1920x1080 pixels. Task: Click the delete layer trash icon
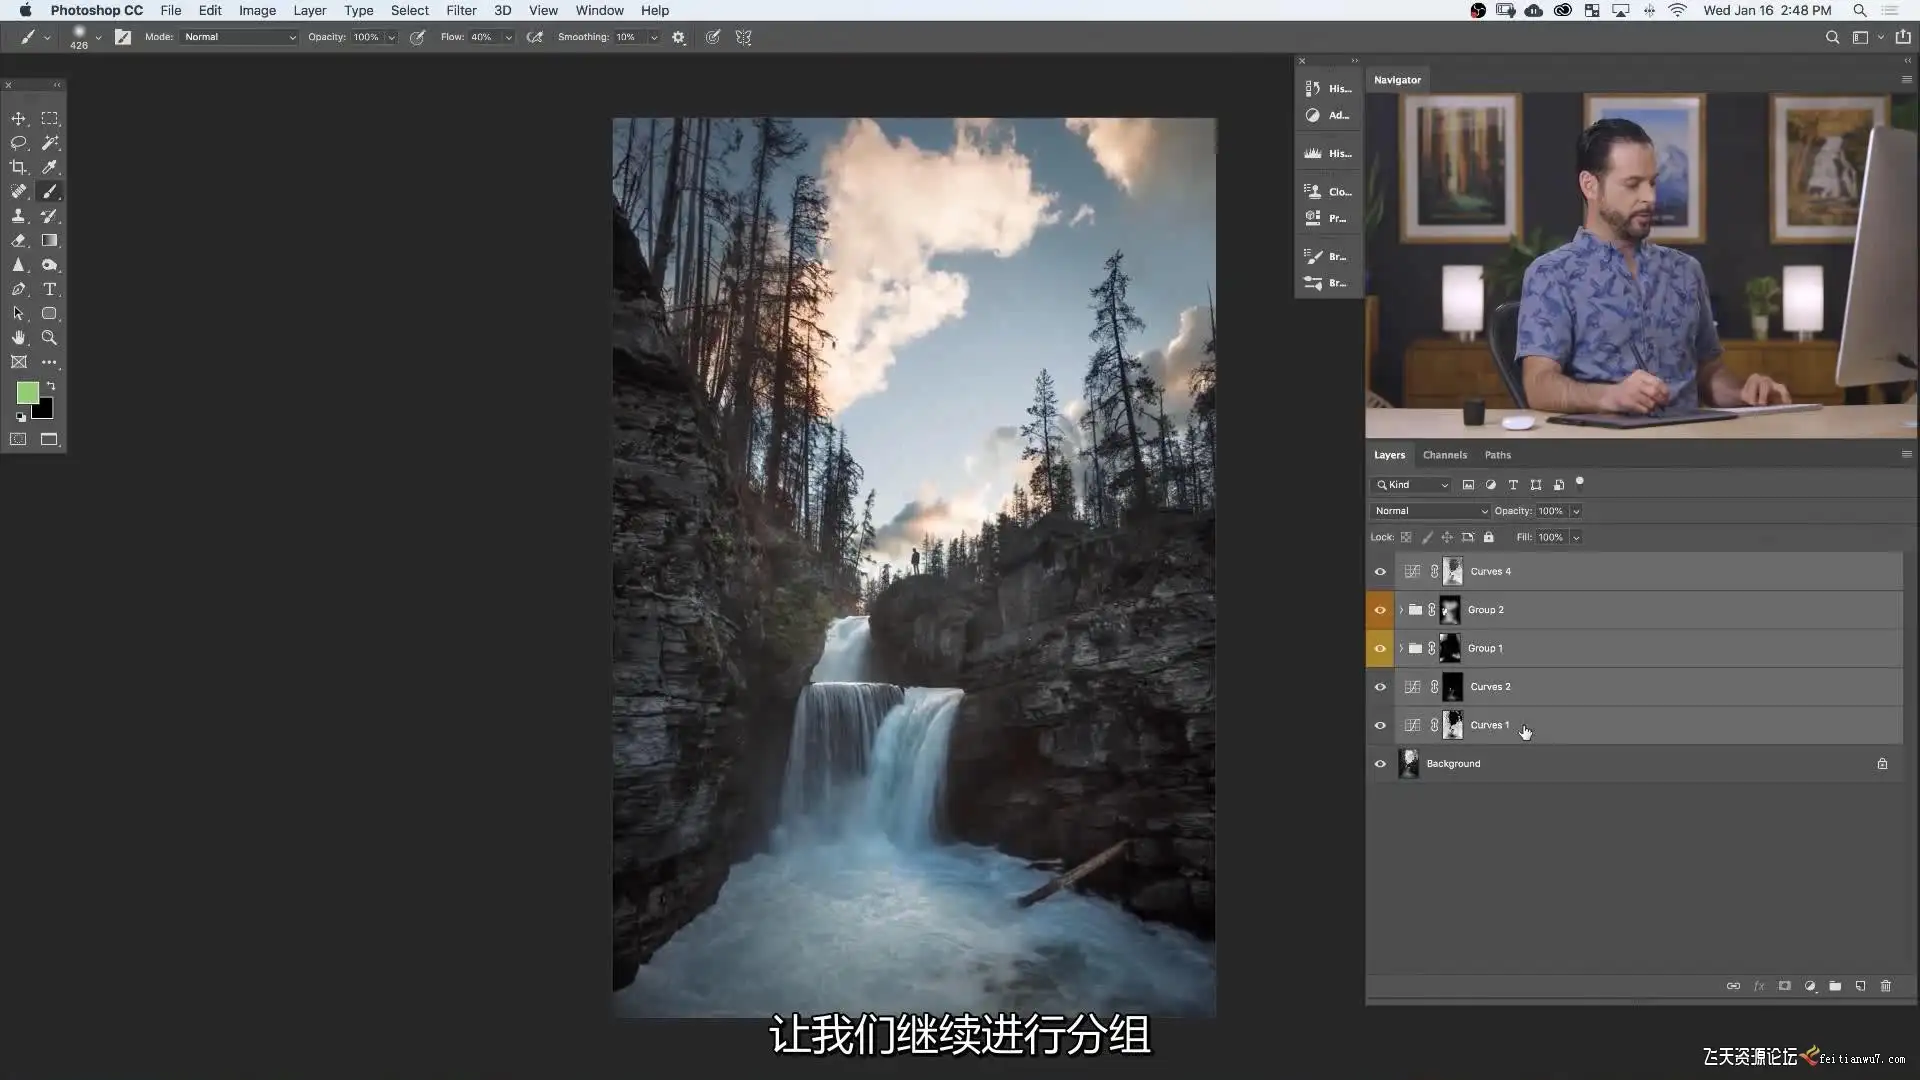tap(1886, 986)
